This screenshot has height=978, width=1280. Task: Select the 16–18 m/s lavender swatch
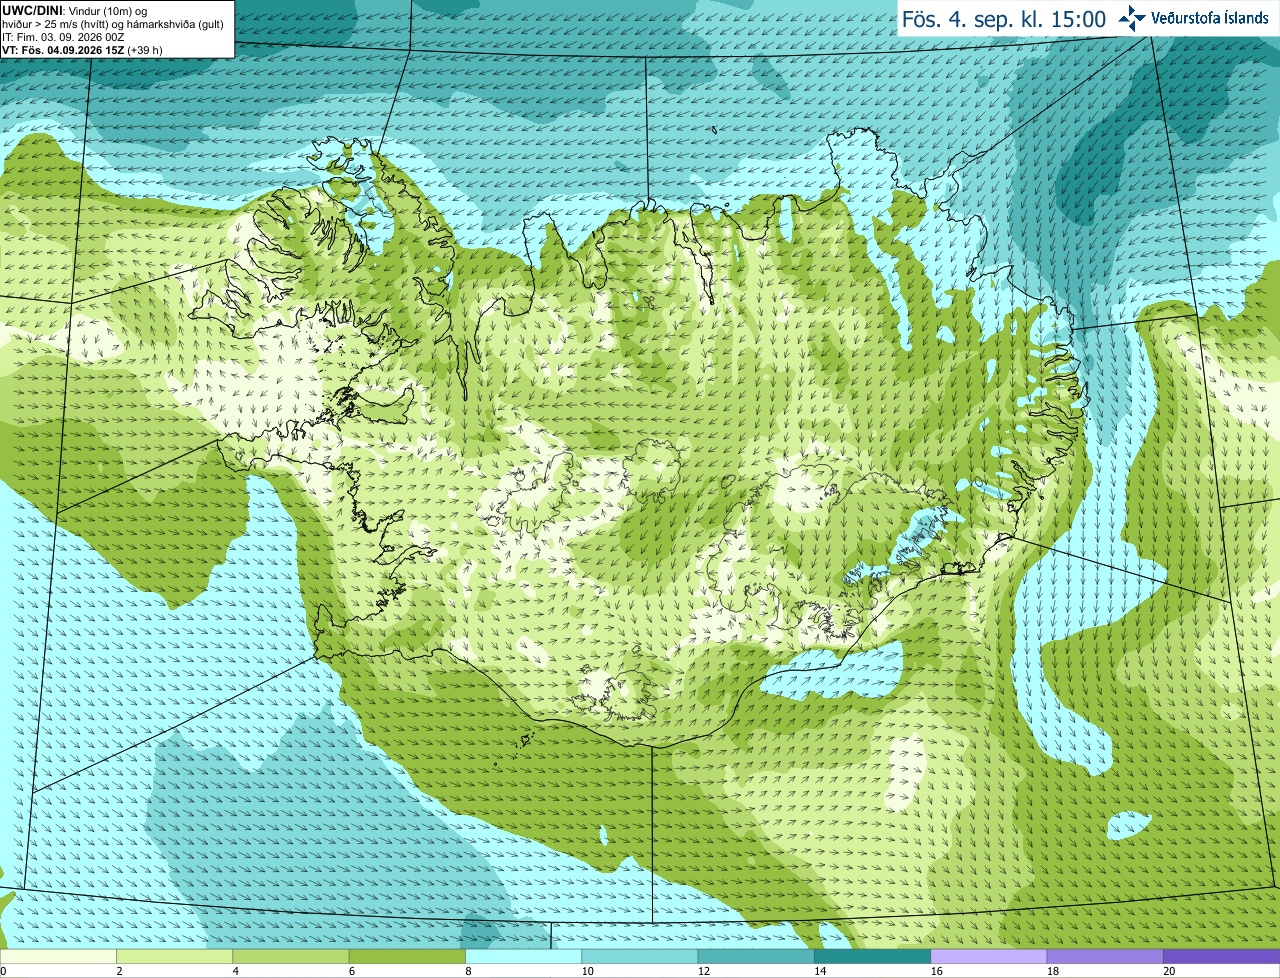pos(989,956)
